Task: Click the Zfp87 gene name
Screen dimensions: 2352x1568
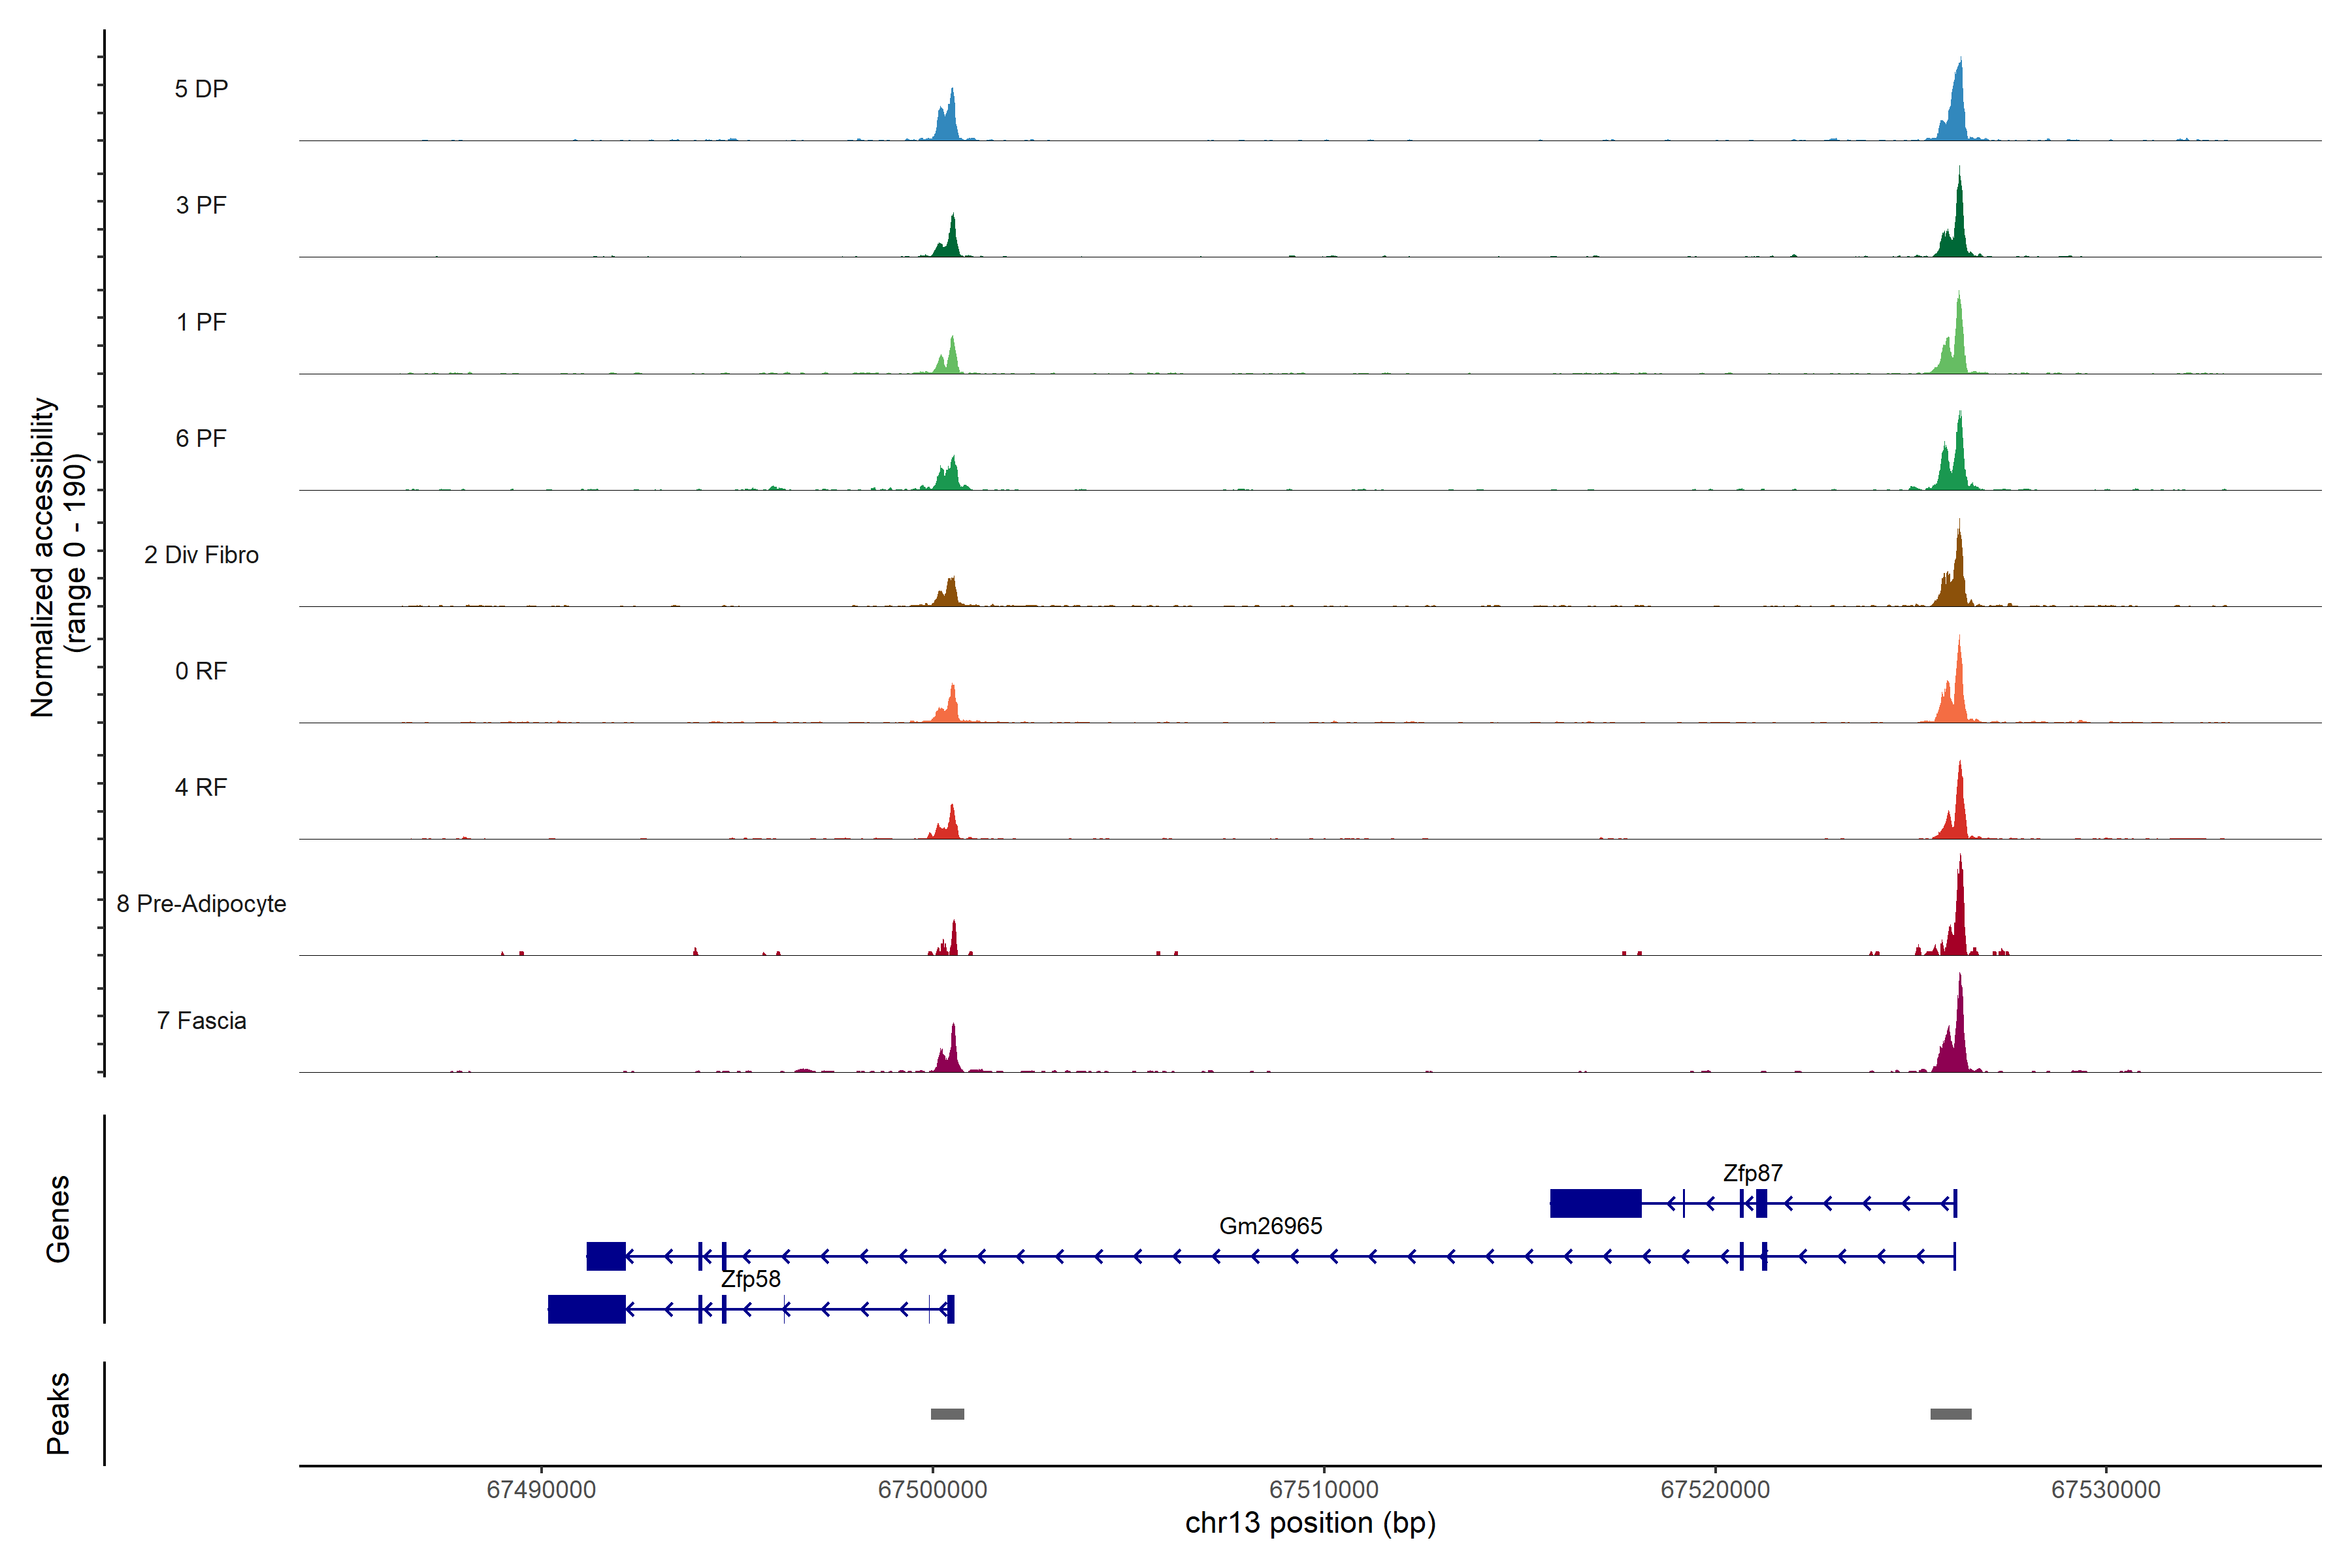Action: click(1752, 1172)
